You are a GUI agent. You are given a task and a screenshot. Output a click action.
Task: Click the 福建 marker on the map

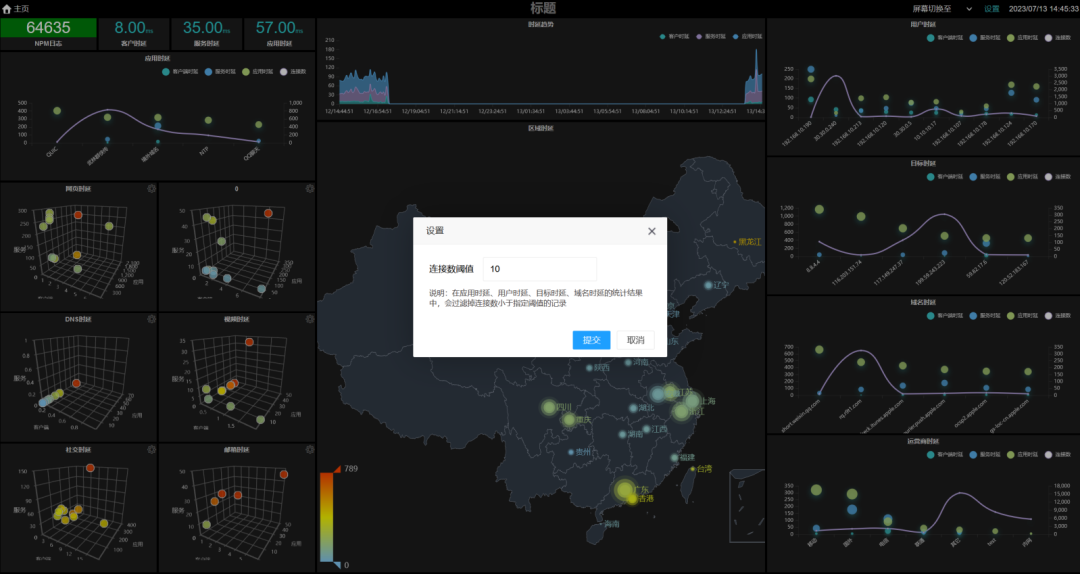[x=675, y=458]
